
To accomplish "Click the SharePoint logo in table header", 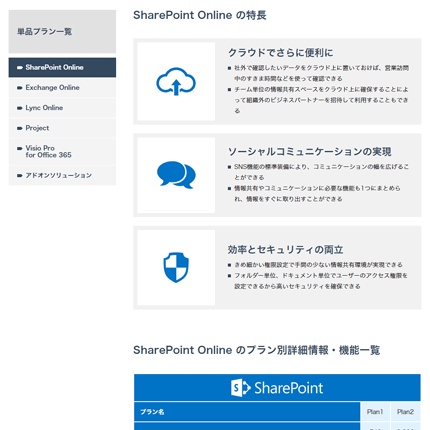I will pyautogui.click(x=277, y=388).
